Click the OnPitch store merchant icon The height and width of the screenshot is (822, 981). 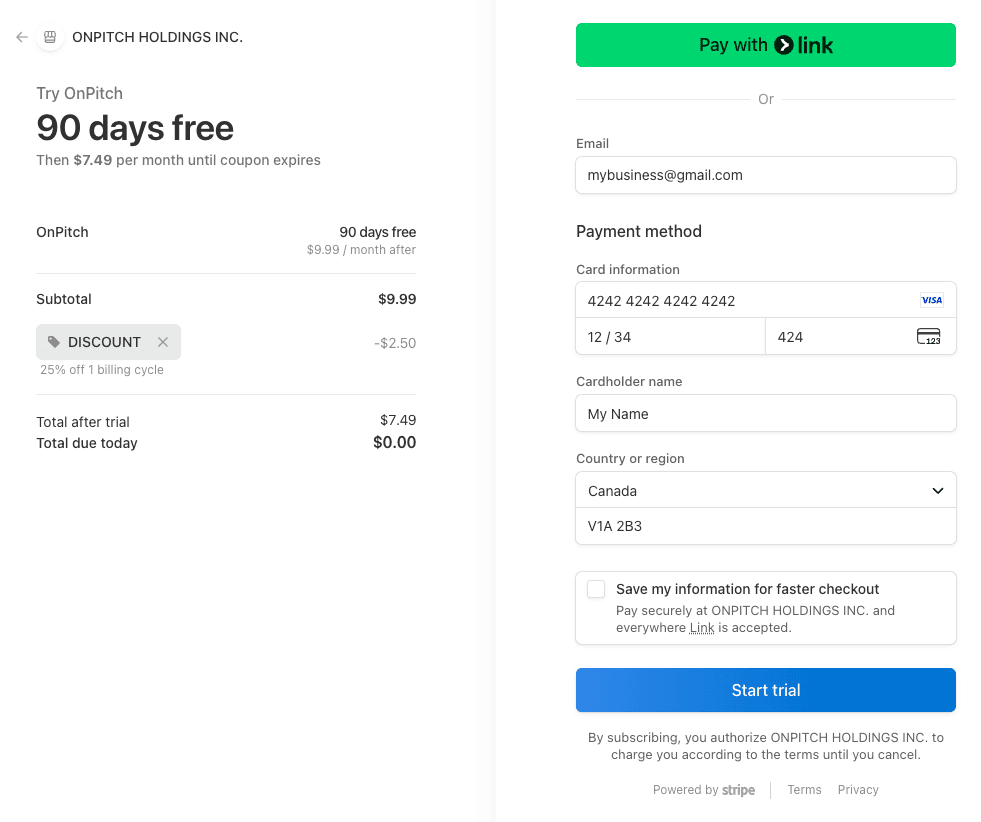tap(50, 37)
